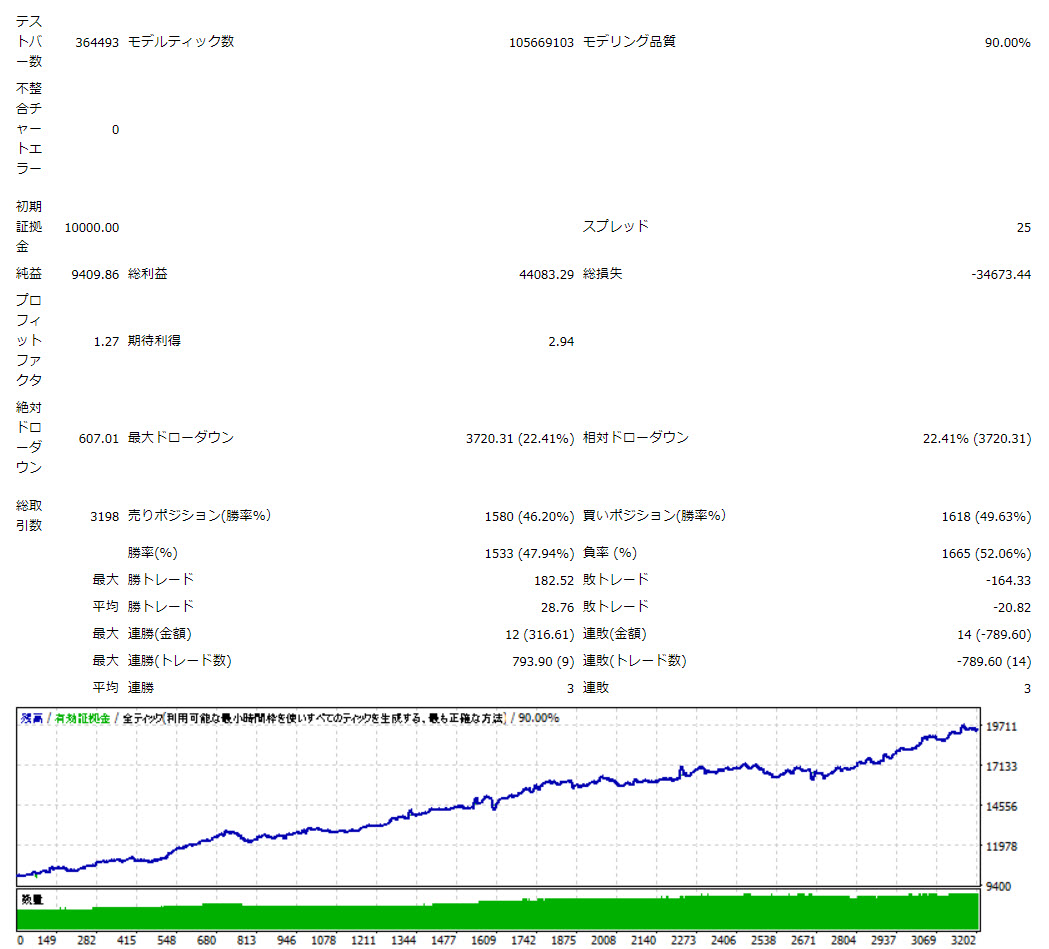The width and height of the screenshot is (1049, 949).
Task: Click the 期待利得 label
Action: [x=154, y=340]
